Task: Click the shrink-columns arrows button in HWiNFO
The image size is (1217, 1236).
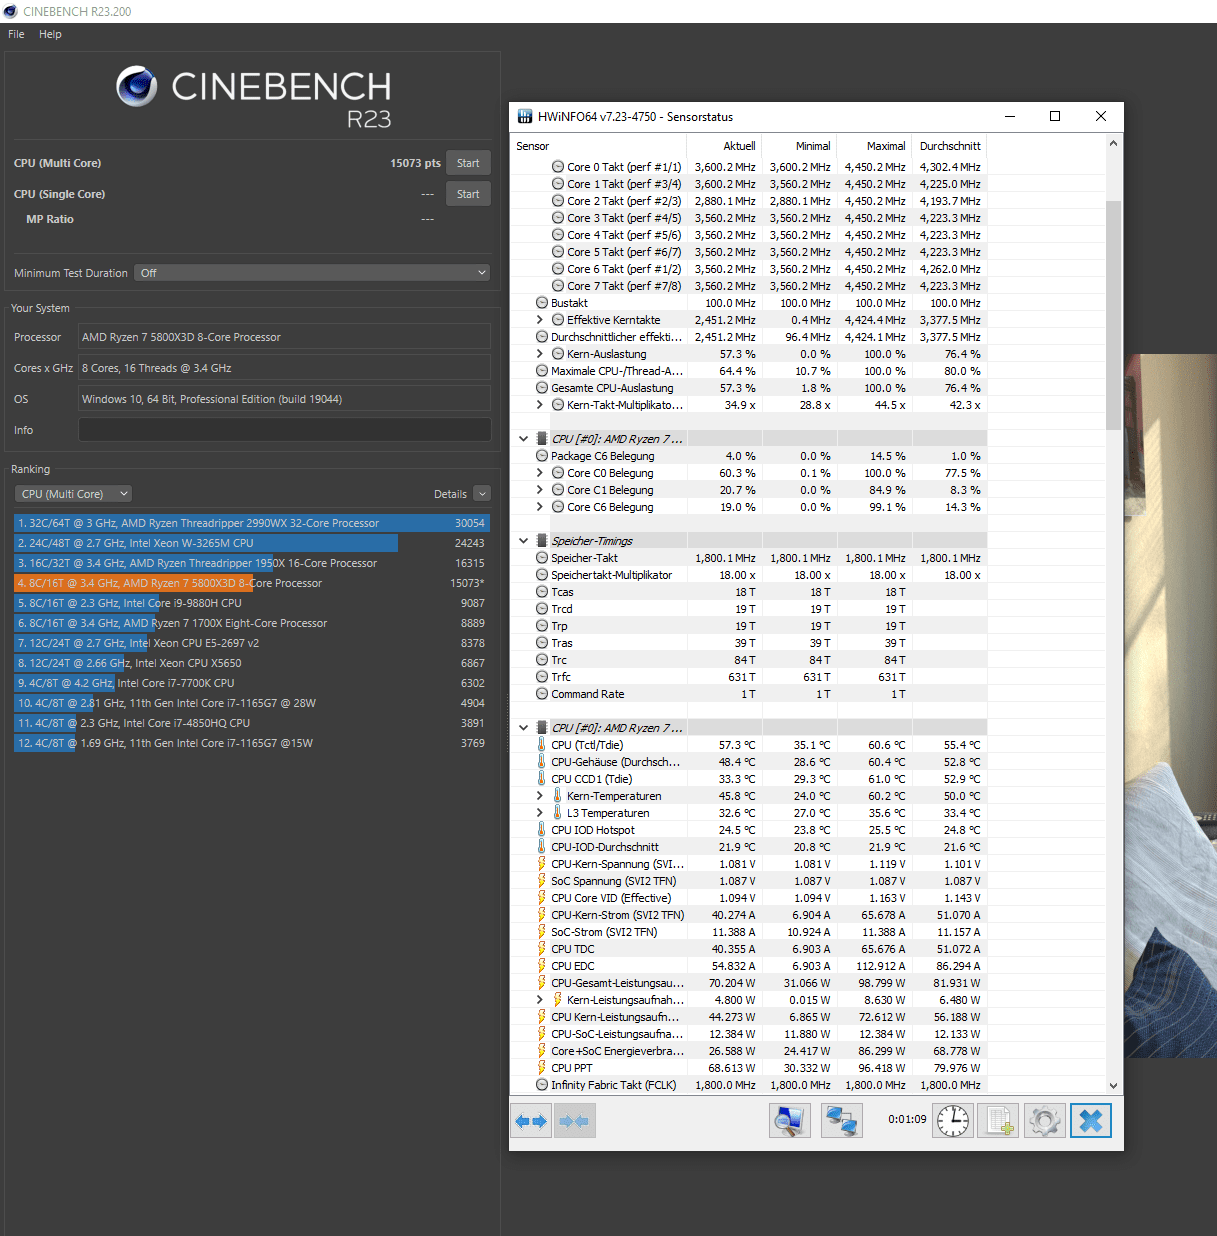Action: click(575, 1121)
